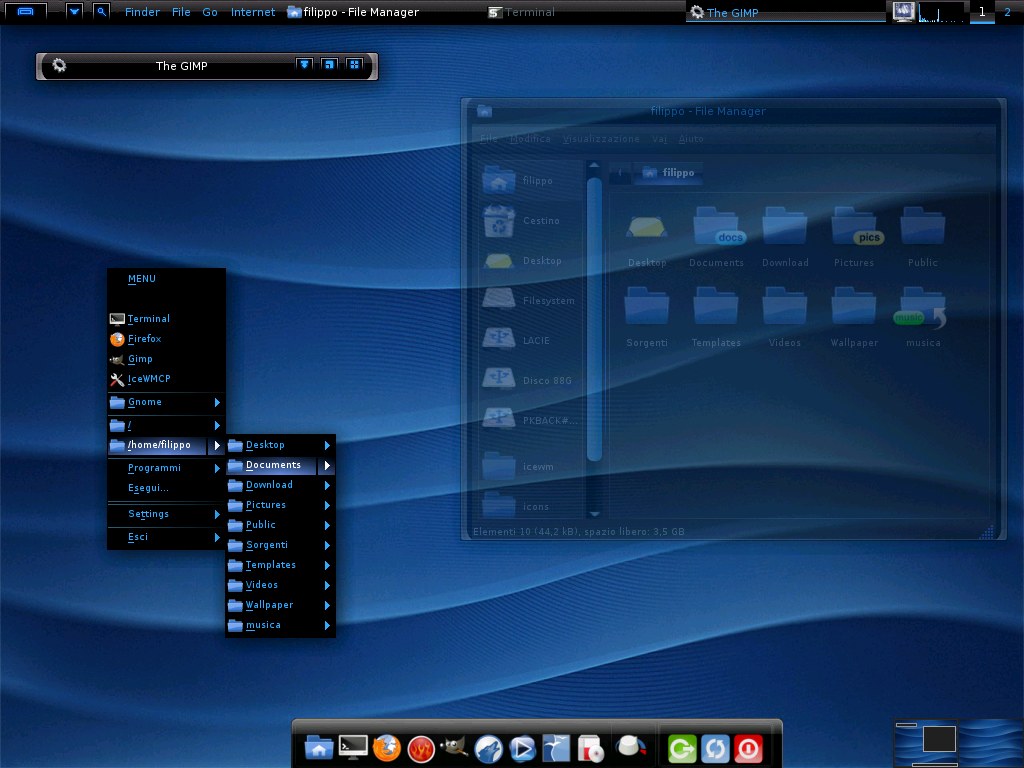
Task: Click the howling wolf icon in the dock
Action: click(488, 749)
